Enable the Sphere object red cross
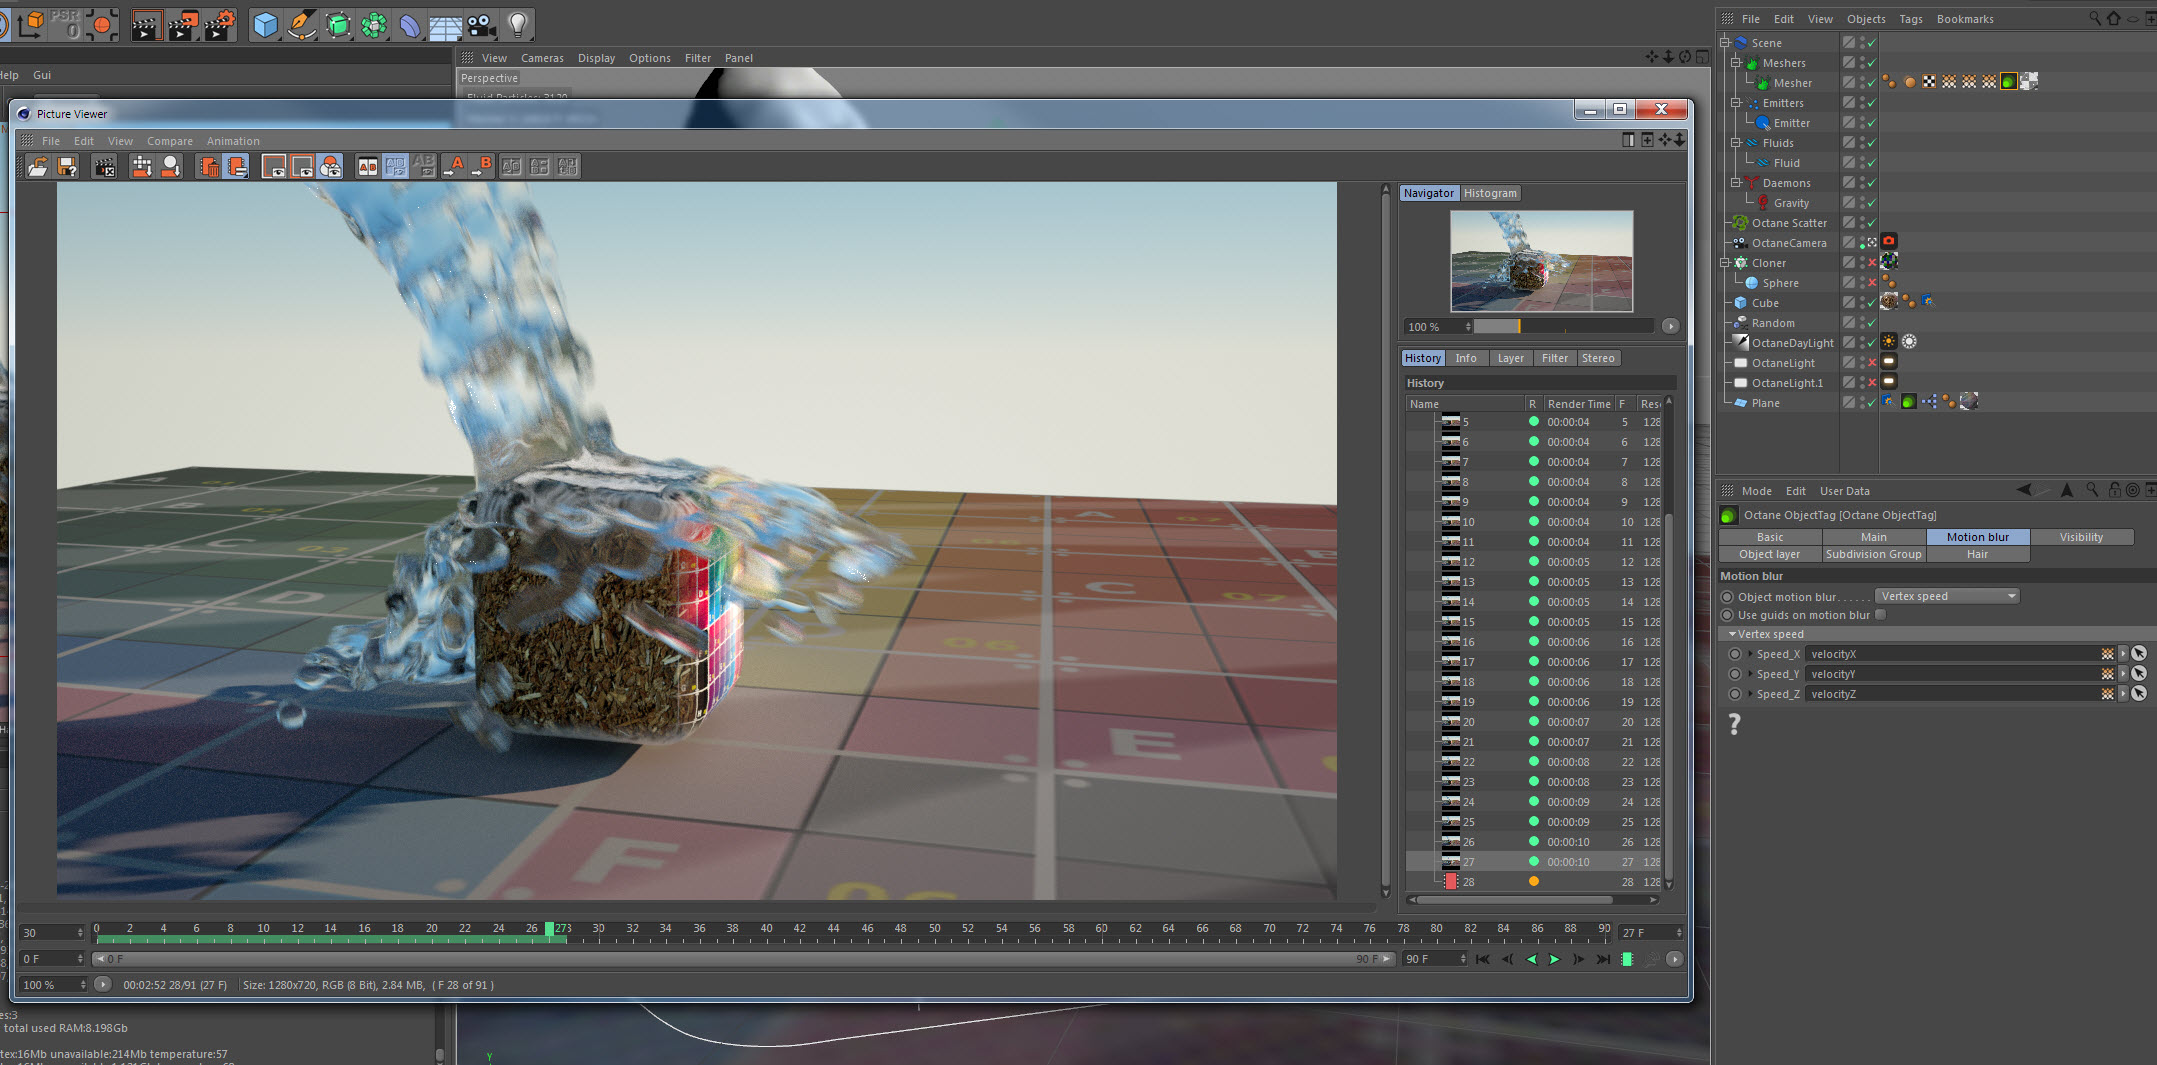The height and width of the screenshot is (1065, 2157). pyautogui.click(x=1872, y=283)
